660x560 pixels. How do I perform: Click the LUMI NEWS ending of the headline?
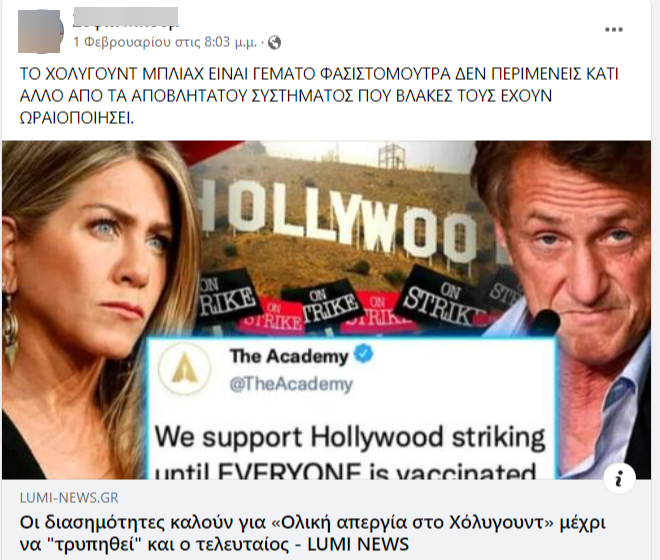point(358,544)
